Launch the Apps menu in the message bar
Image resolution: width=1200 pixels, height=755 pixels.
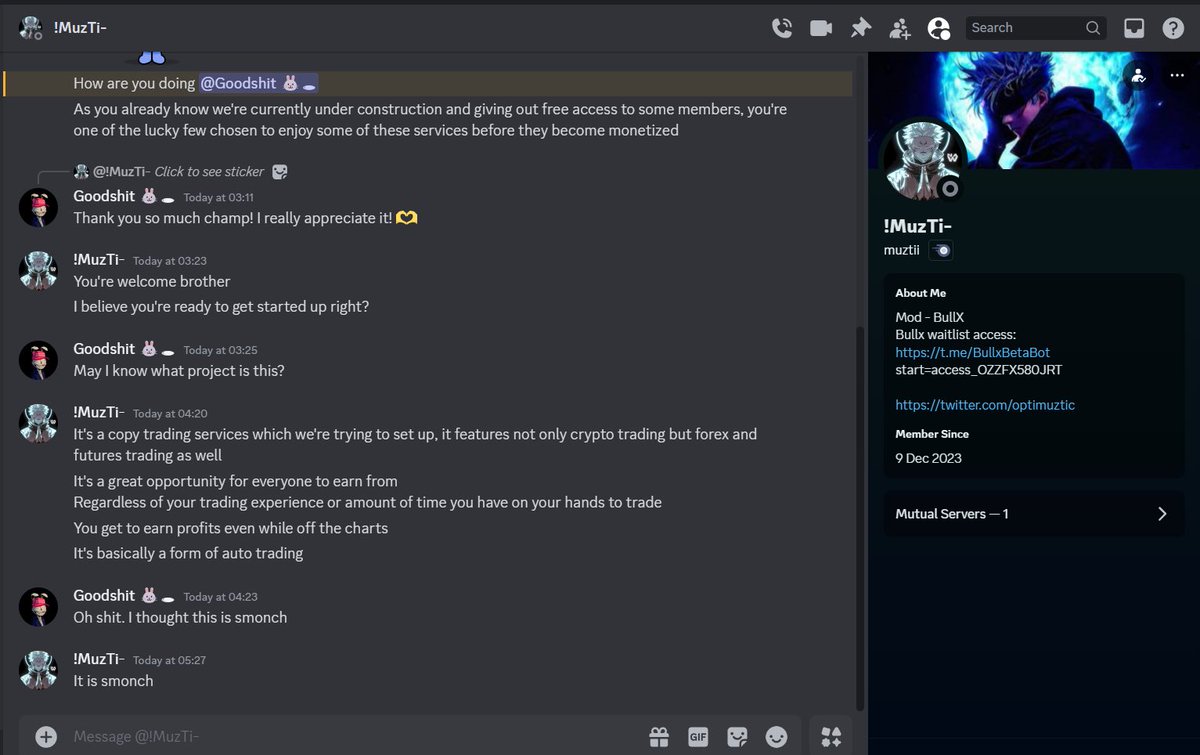tap(831, 736)
